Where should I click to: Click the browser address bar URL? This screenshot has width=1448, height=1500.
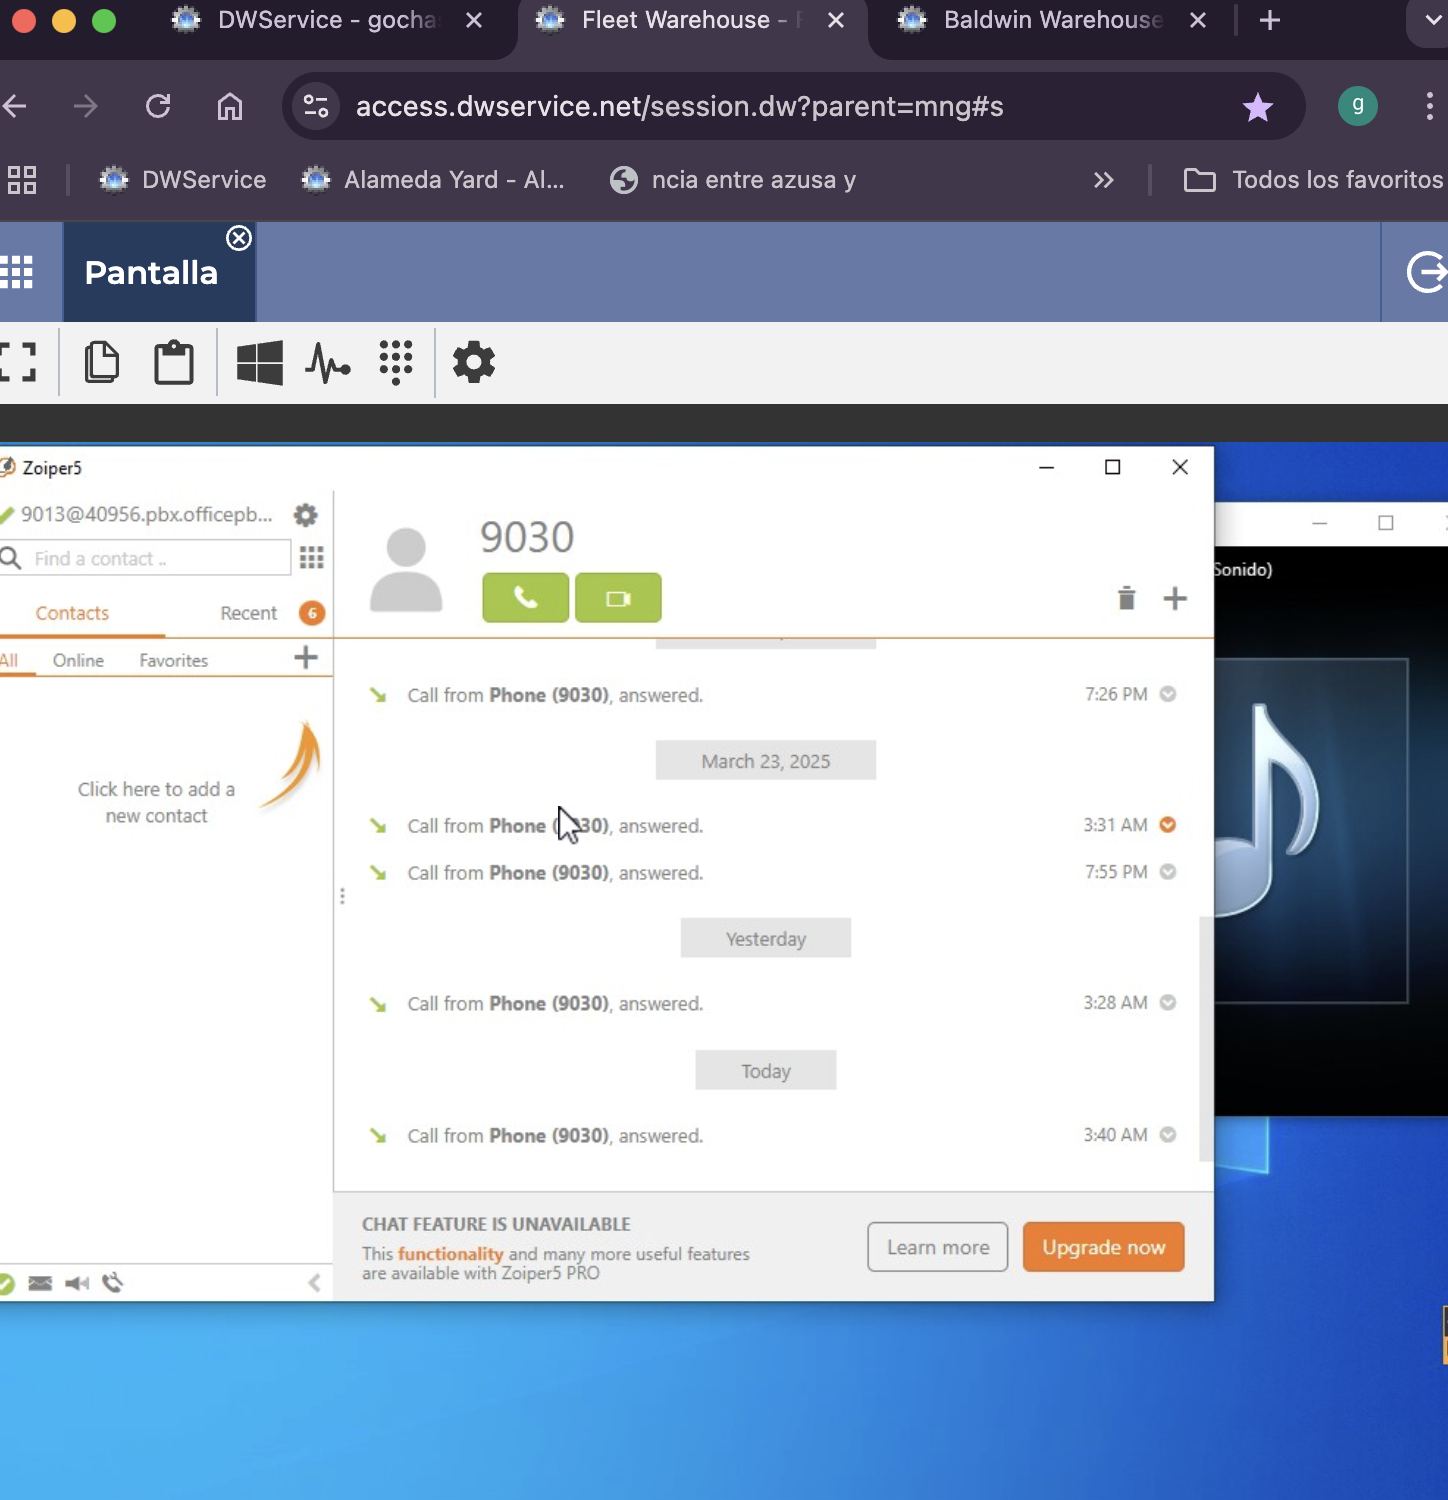[x=680, y=106]
